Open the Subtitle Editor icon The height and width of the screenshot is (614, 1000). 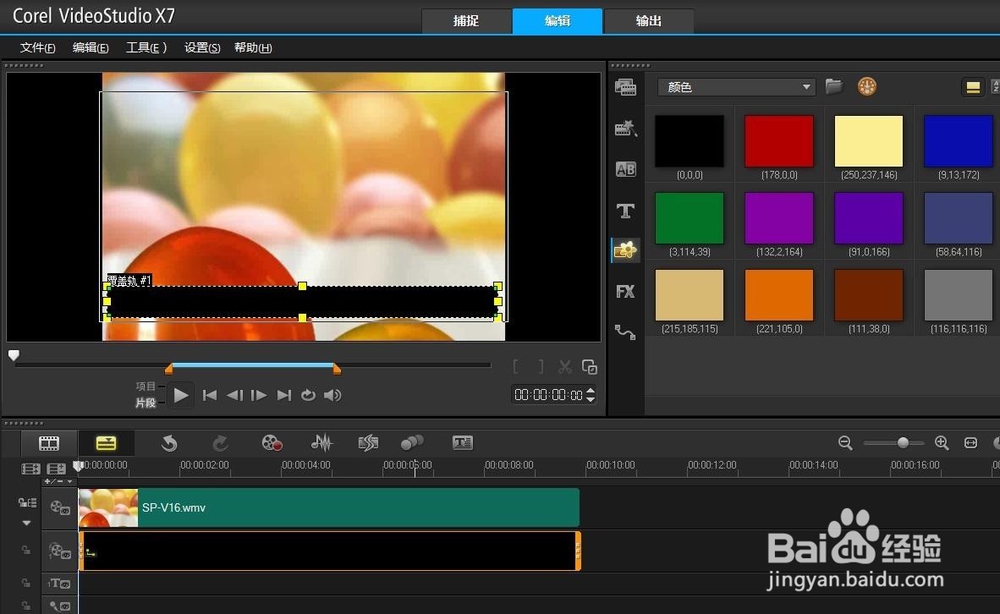click(x=462, y=442)
